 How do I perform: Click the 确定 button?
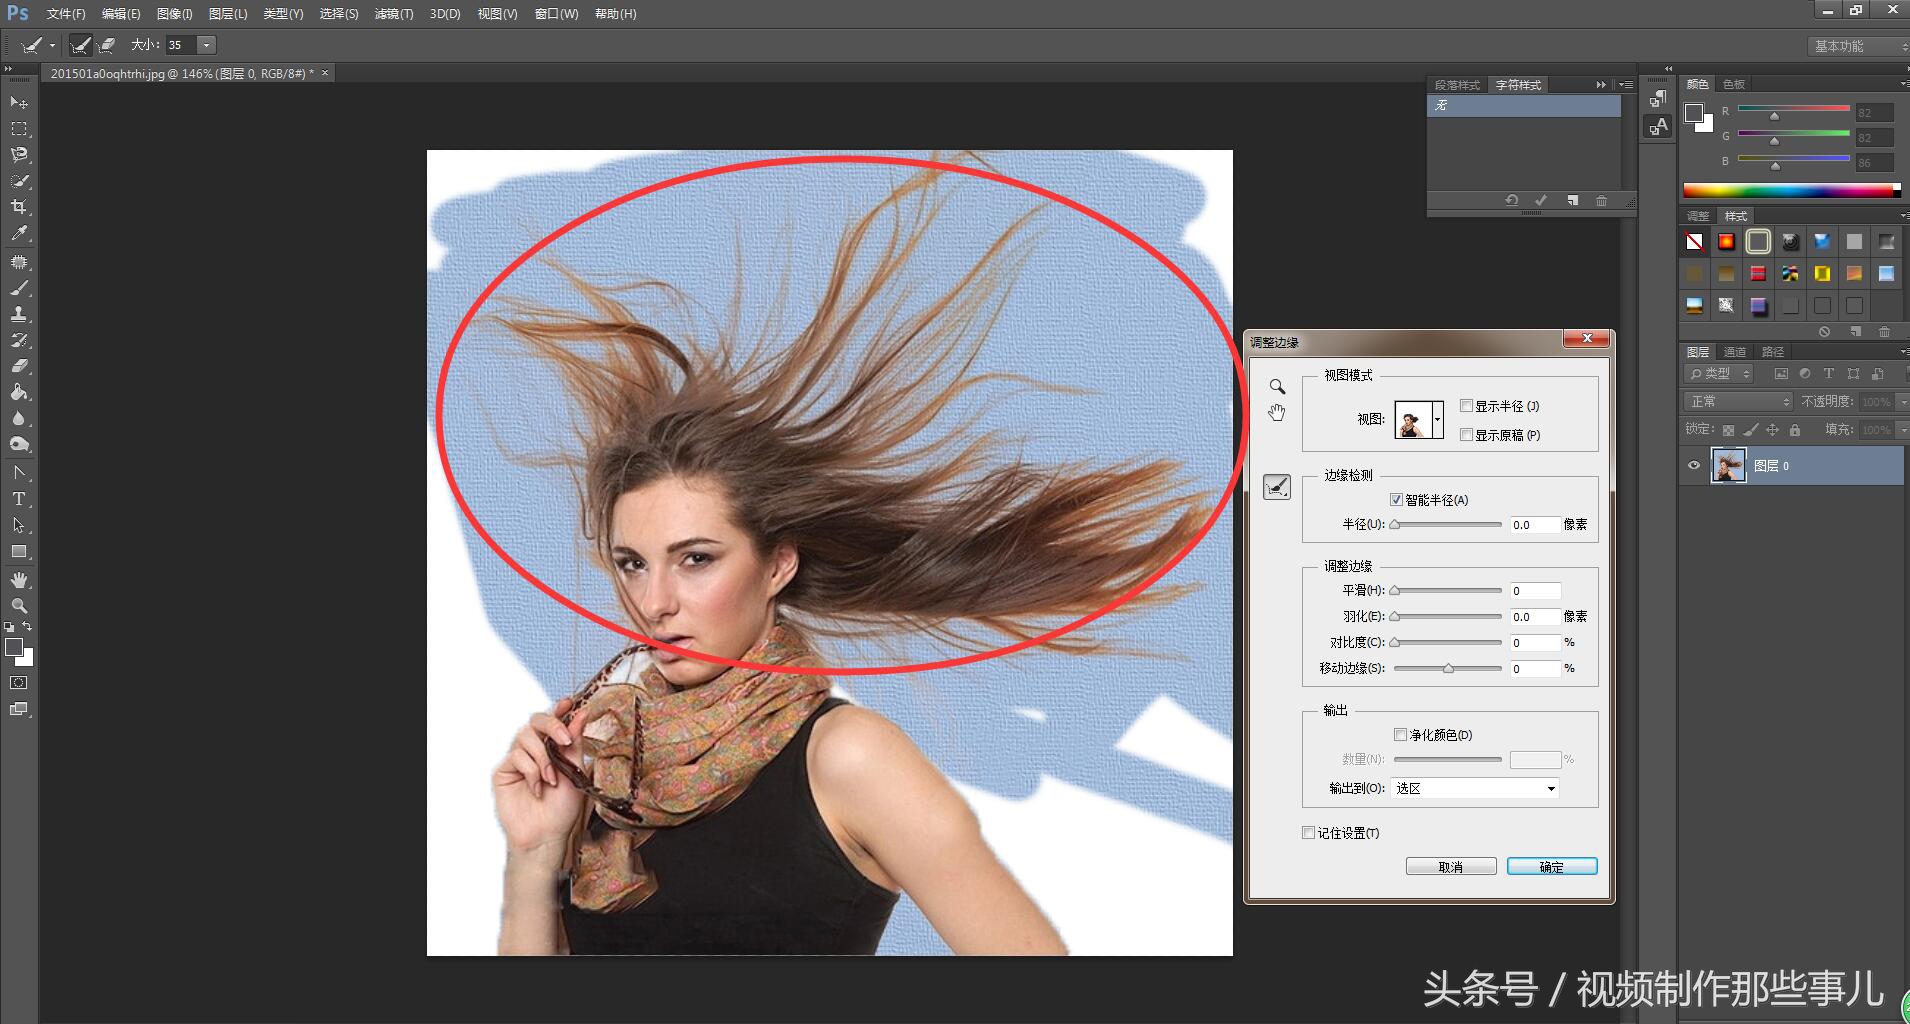1551,867
